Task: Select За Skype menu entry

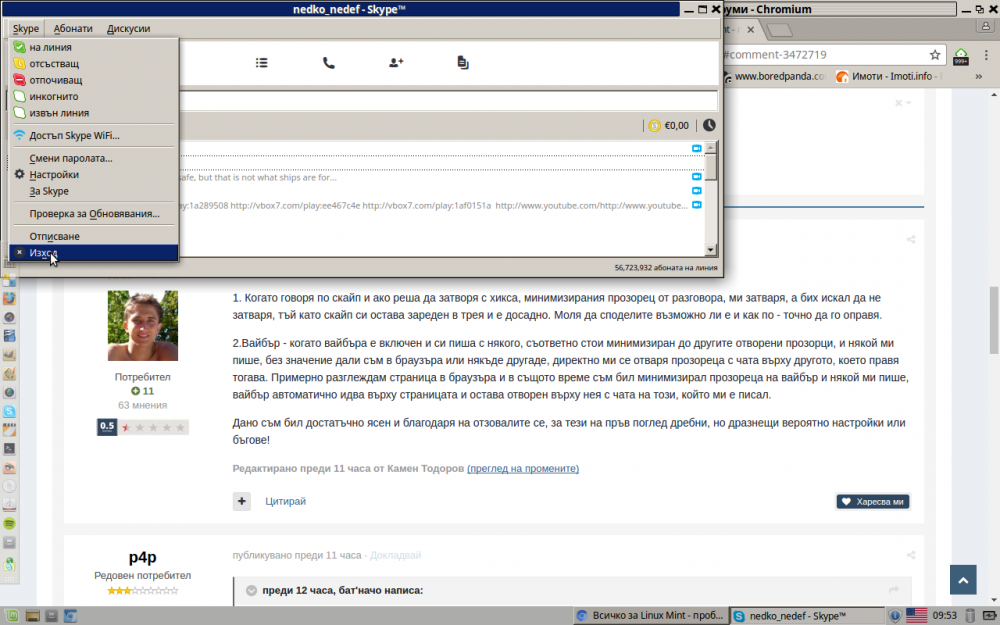Action: (94, 191)
